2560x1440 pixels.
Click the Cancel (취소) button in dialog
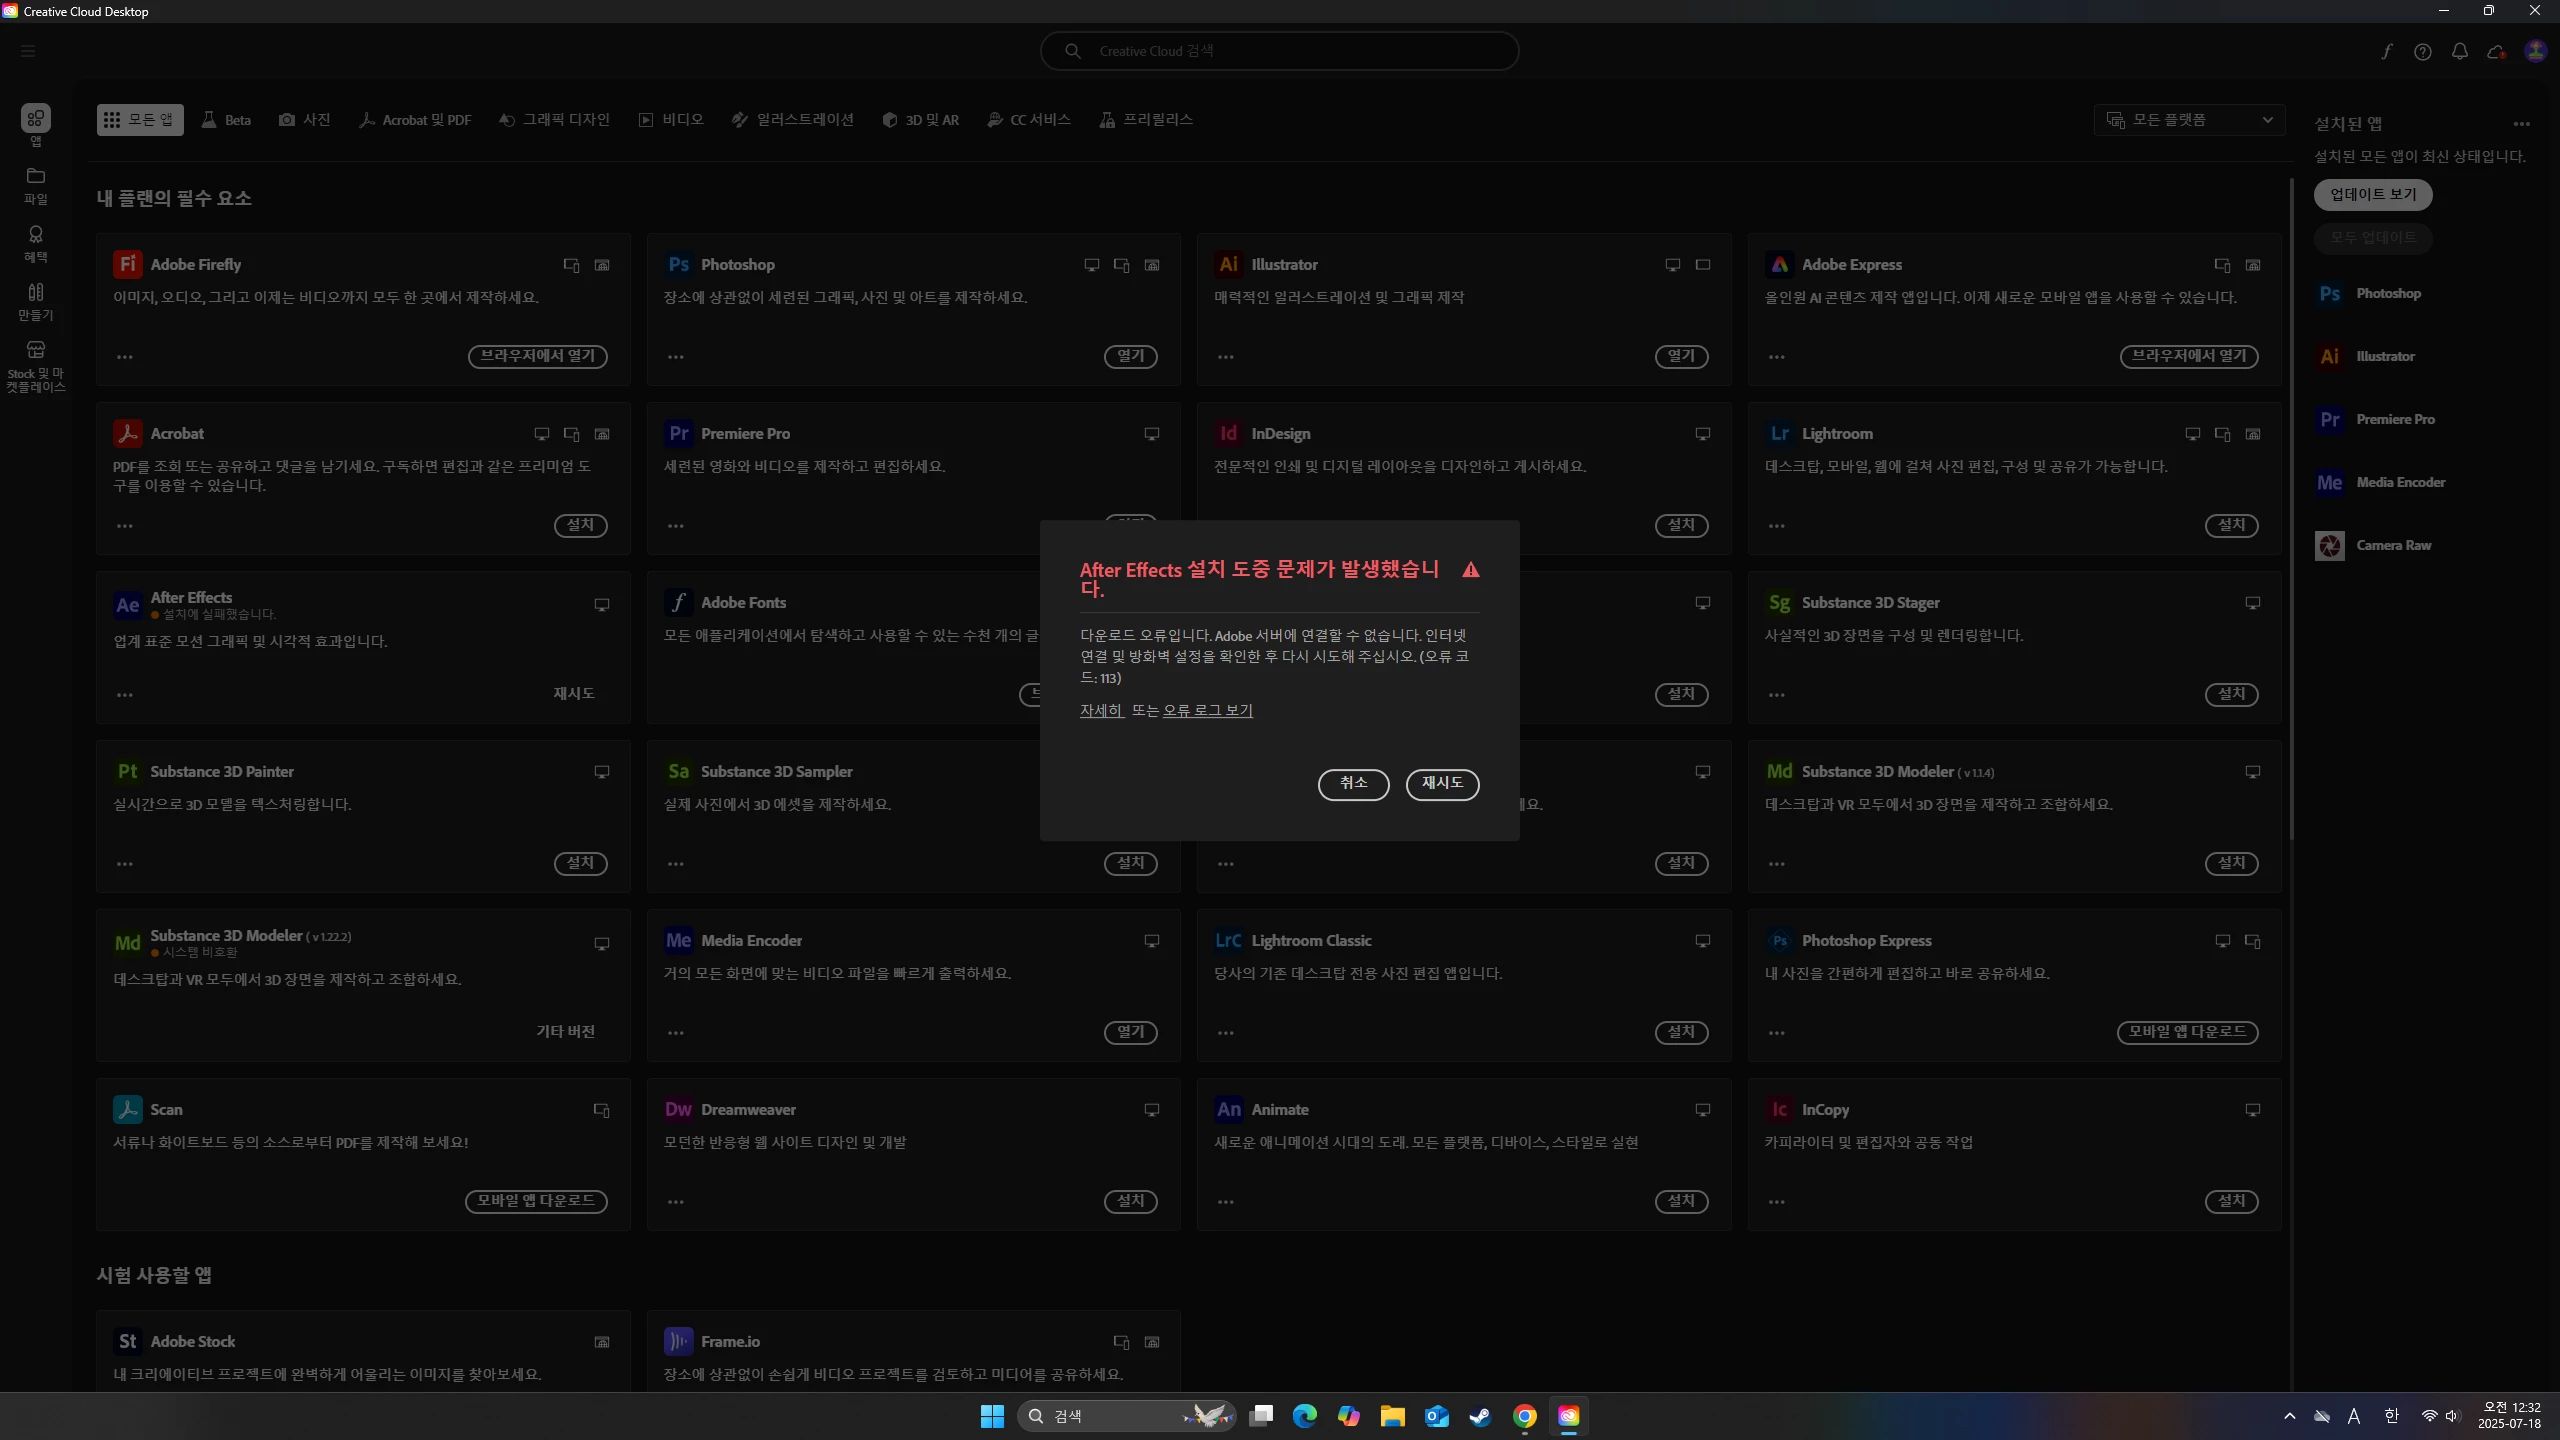(1353, 784)
